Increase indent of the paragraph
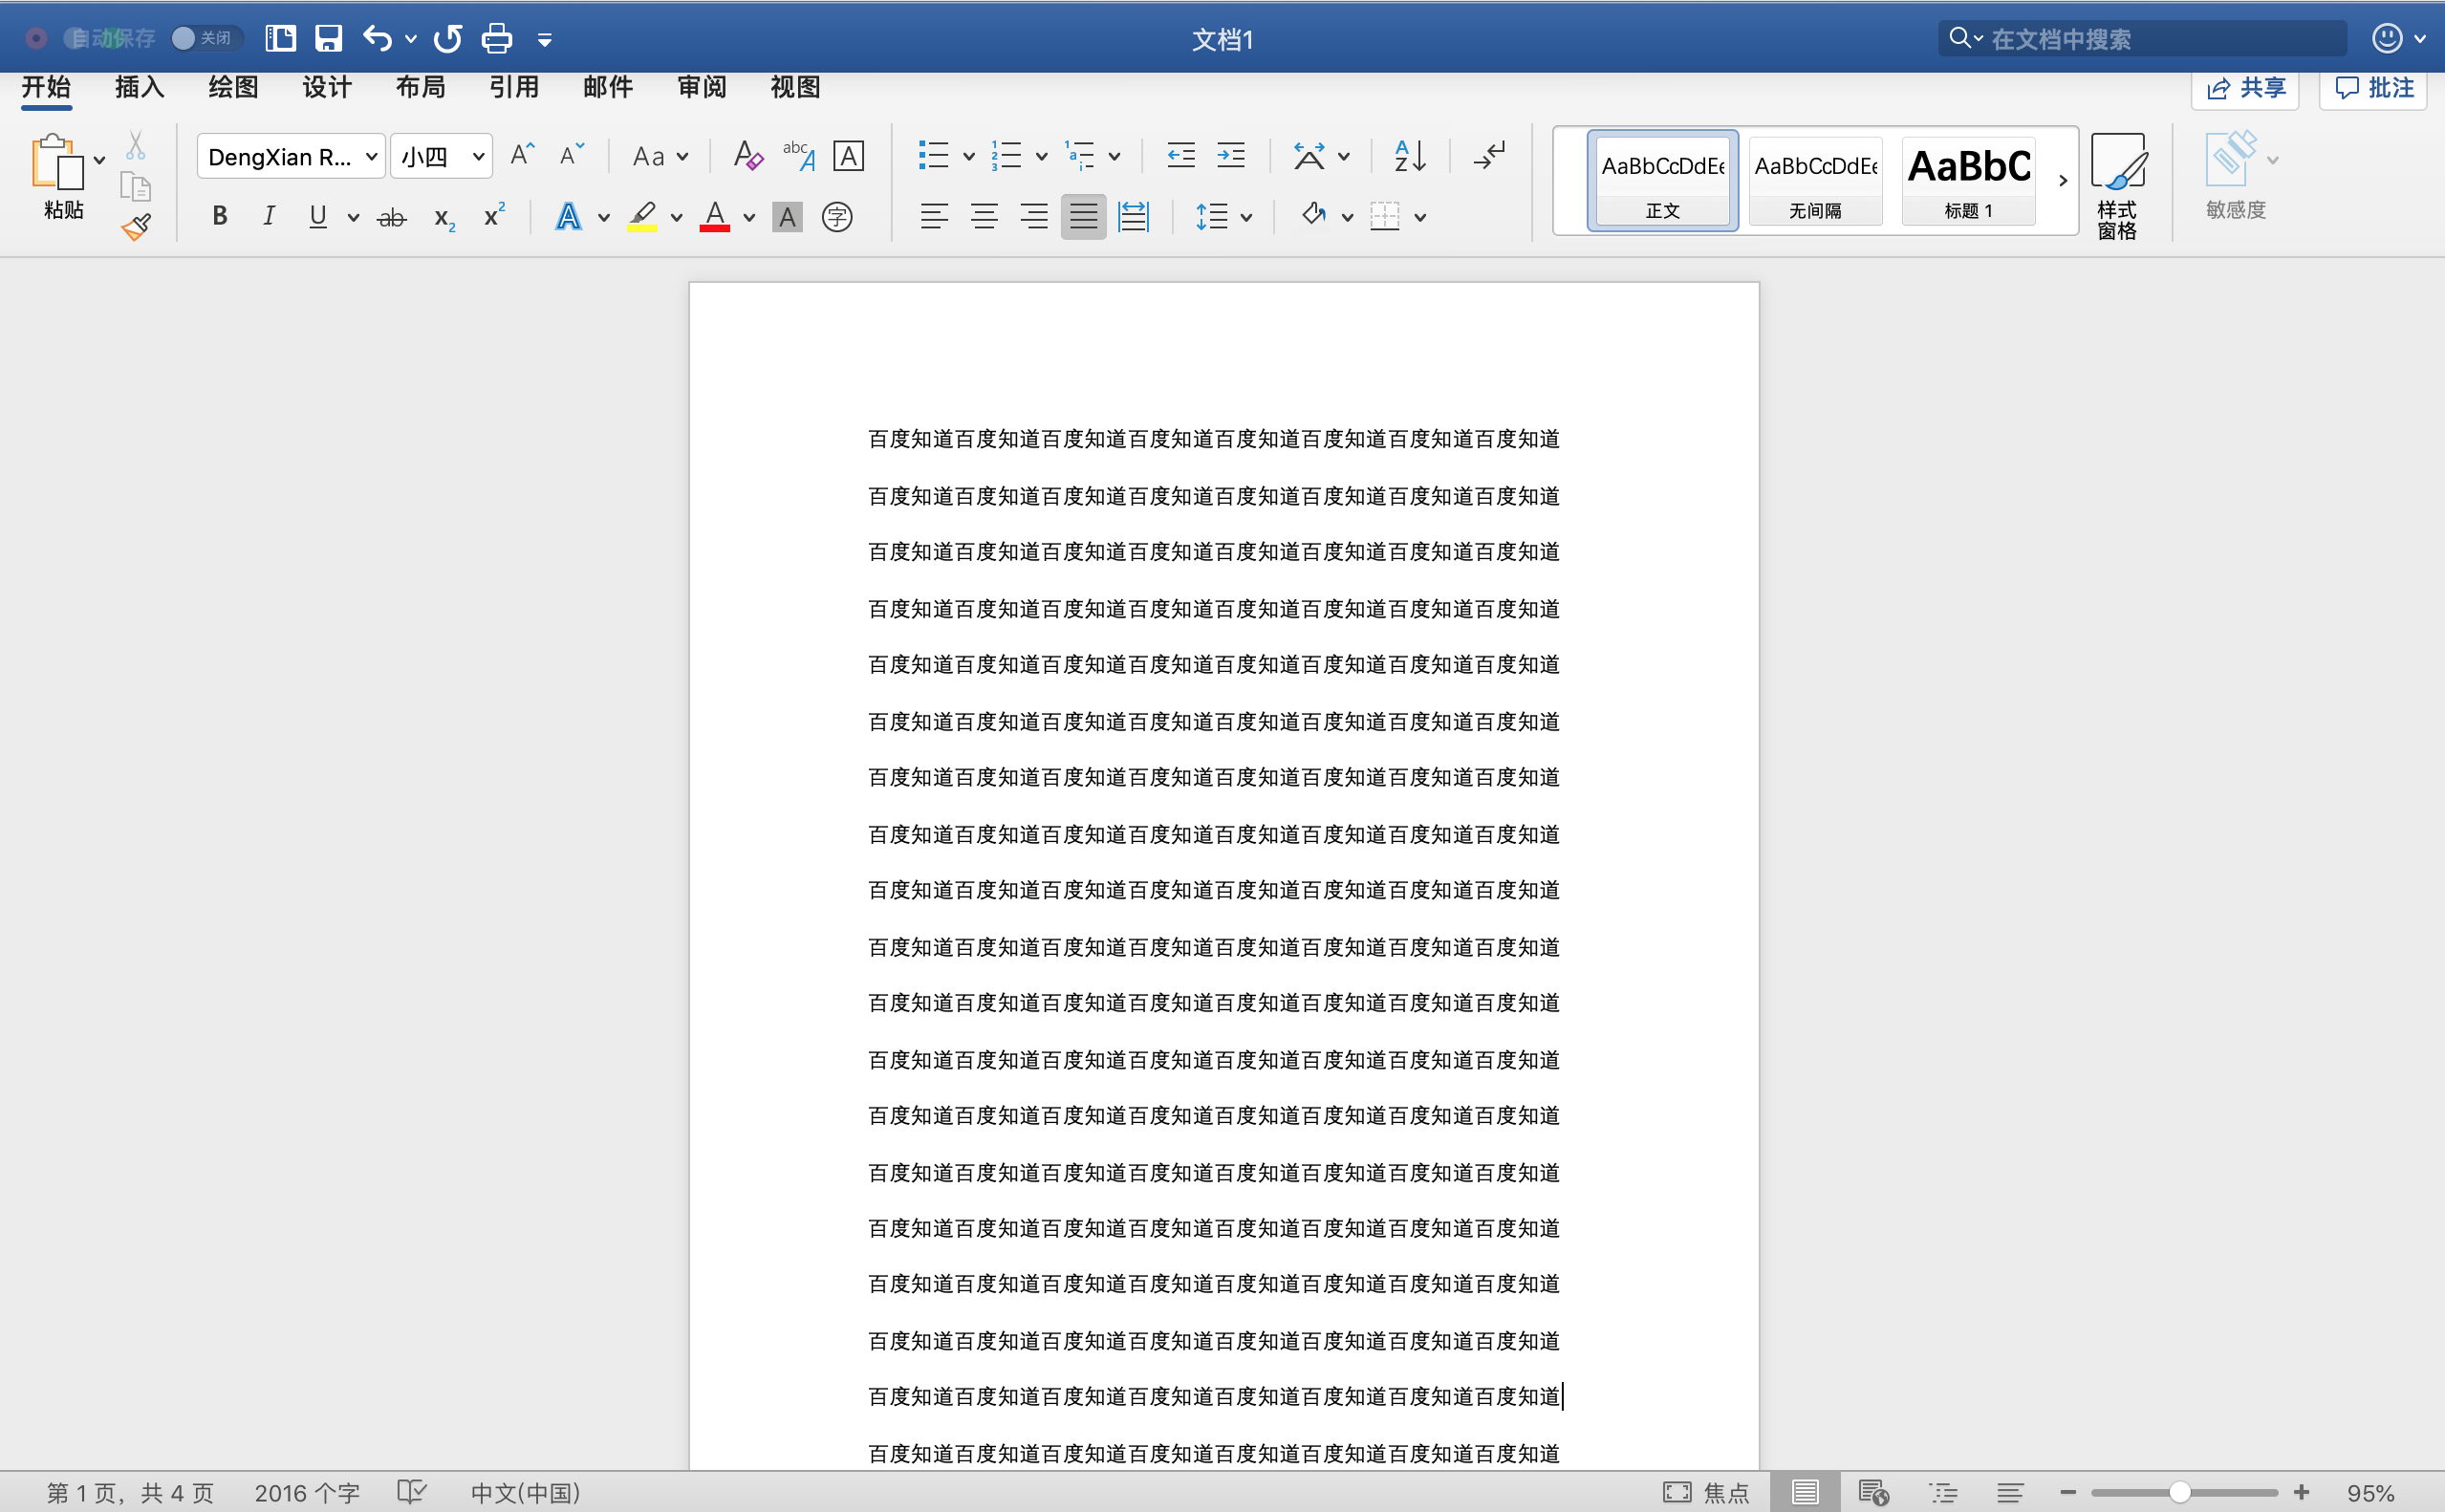 tap(1231, 156)
